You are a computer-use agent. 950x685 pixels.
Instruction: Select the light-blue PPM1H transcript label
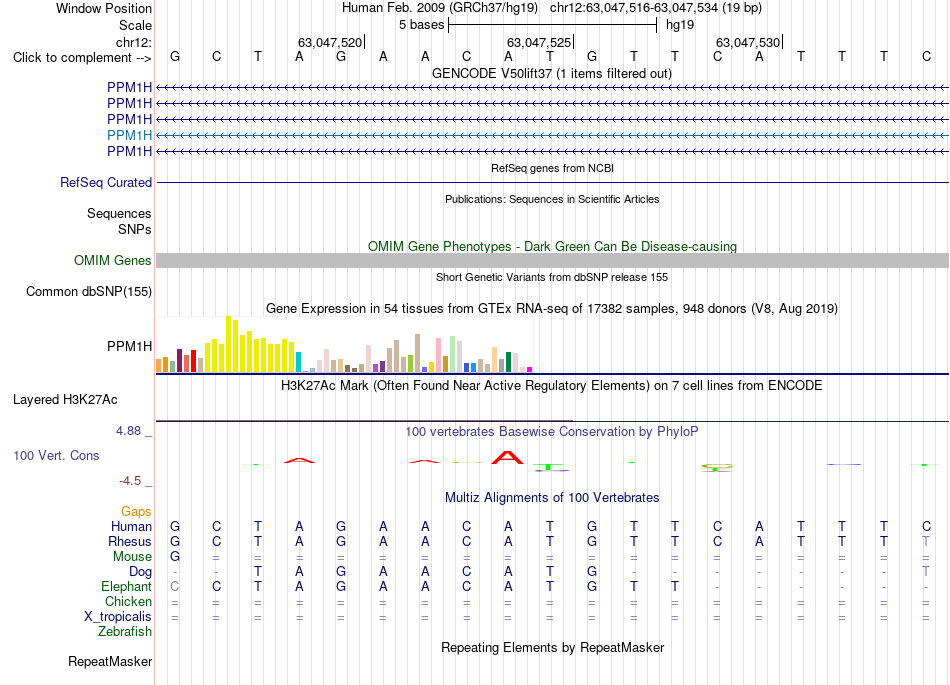point(129,136)
